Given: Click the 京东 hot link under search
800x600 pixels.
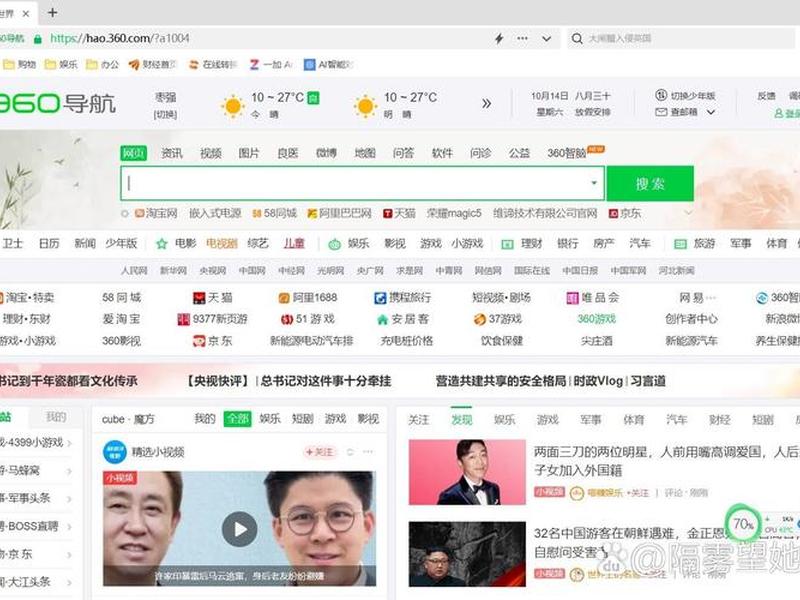Looking at the screenshot, I should (625, 213).
